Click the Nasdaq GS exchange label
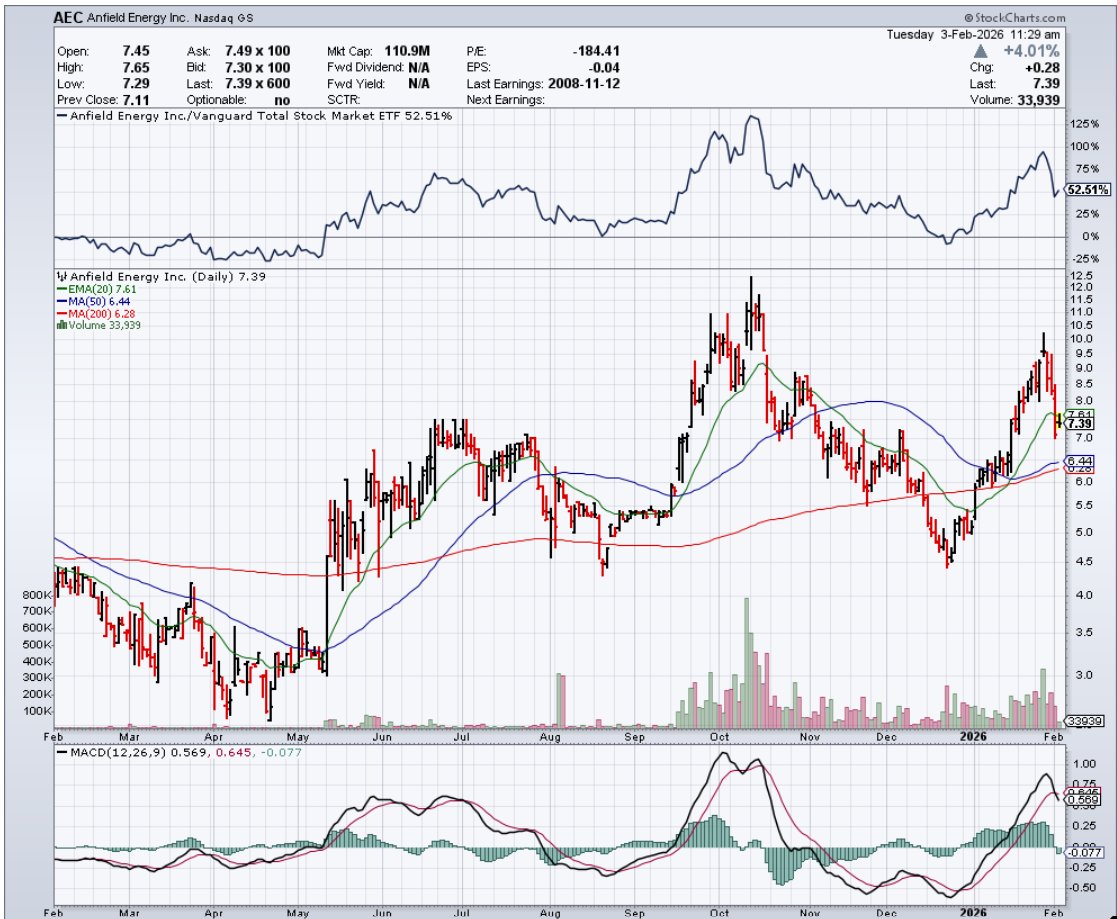 coord(223,19)
